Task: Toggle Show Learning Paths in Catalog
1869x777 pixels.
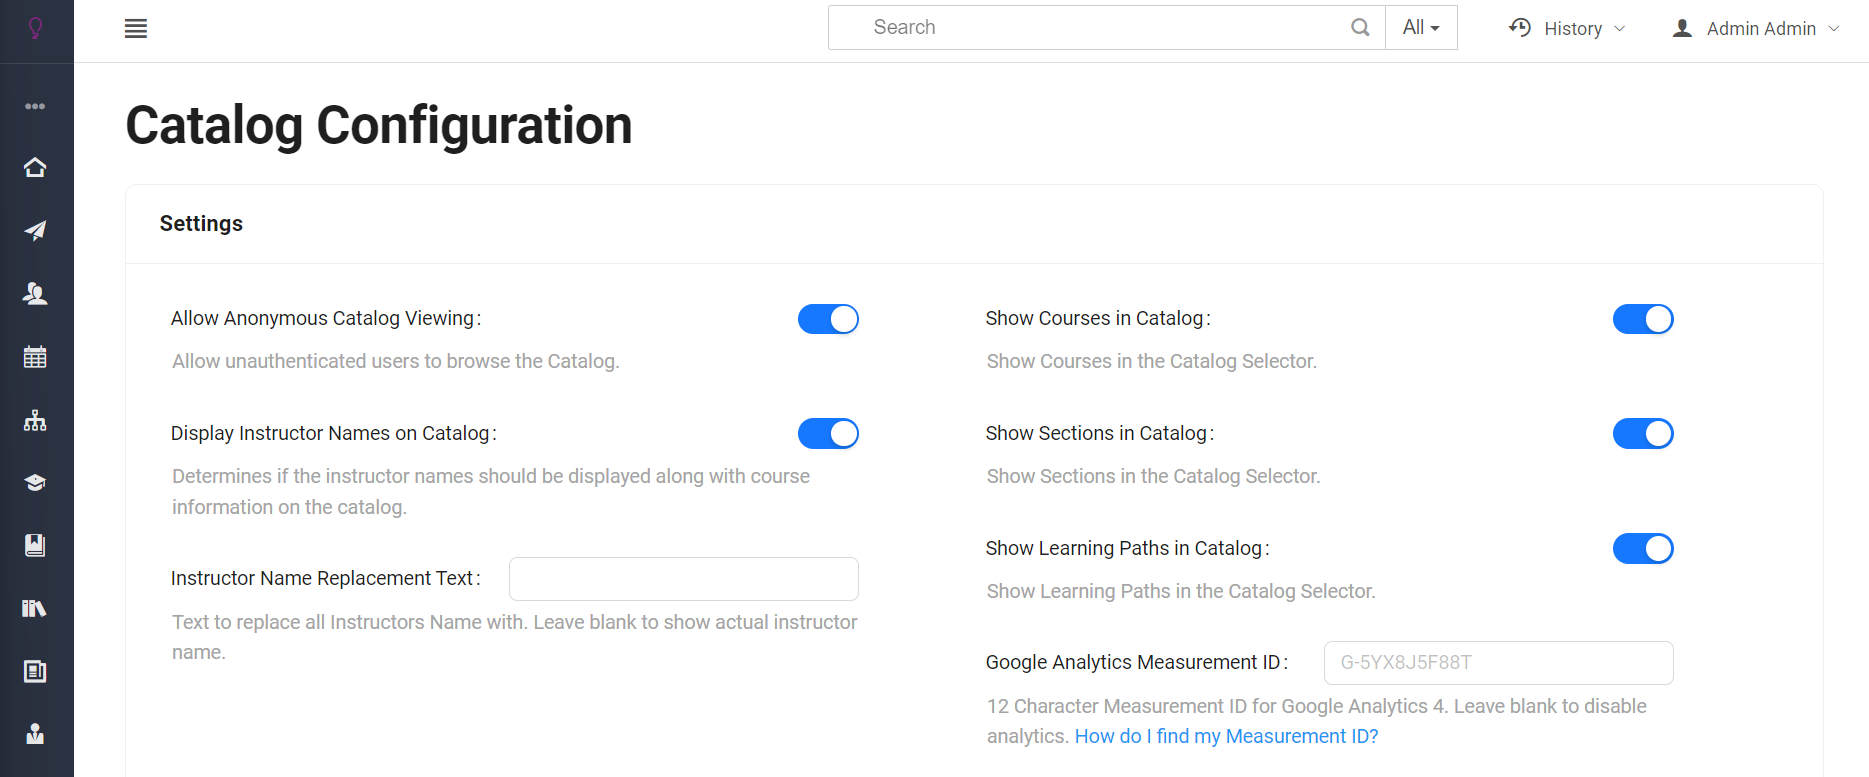Action: click(1642, 549)
